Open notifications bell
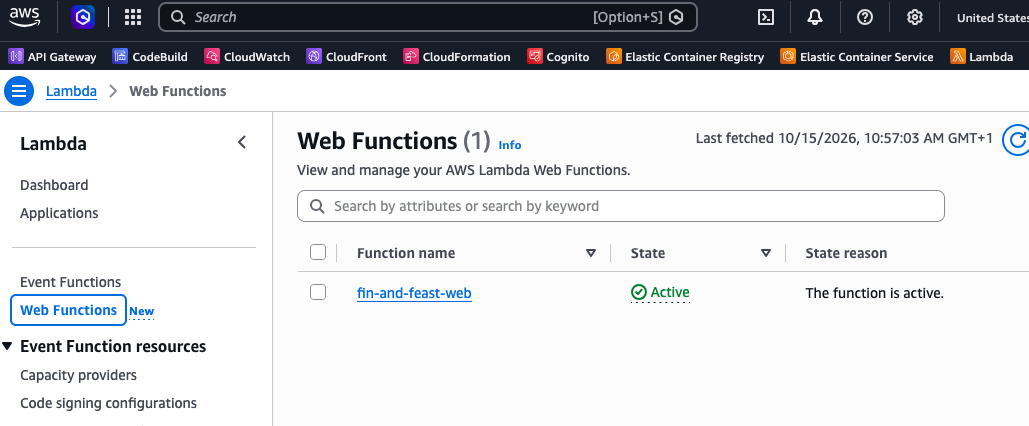 pyautogui.click(x=815, y=17)
